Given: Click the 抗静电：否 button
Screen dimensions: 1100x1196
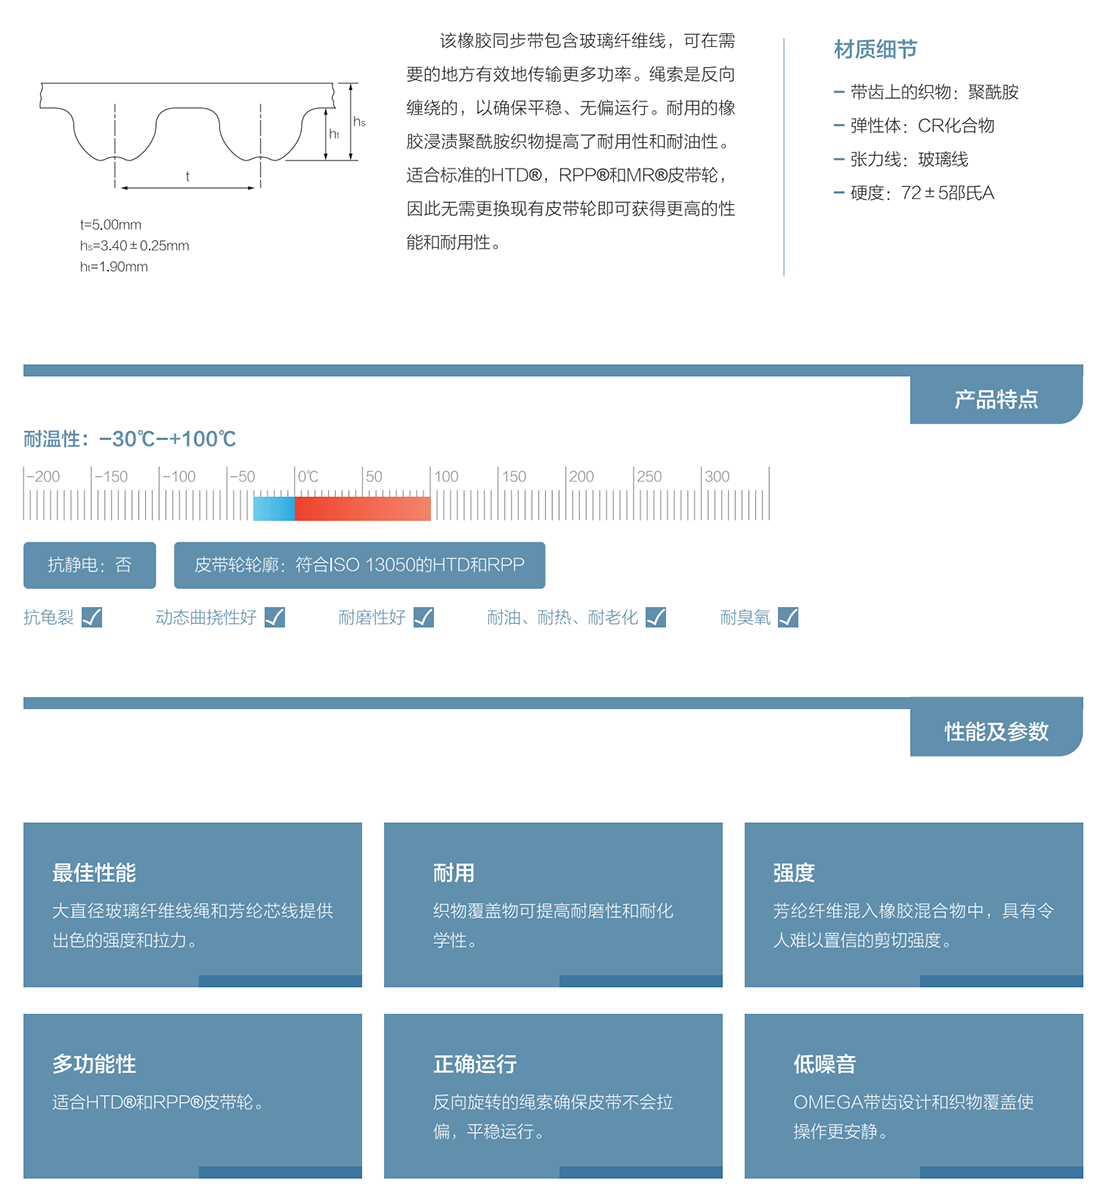Looking at the screenshot, I should 90,565.
